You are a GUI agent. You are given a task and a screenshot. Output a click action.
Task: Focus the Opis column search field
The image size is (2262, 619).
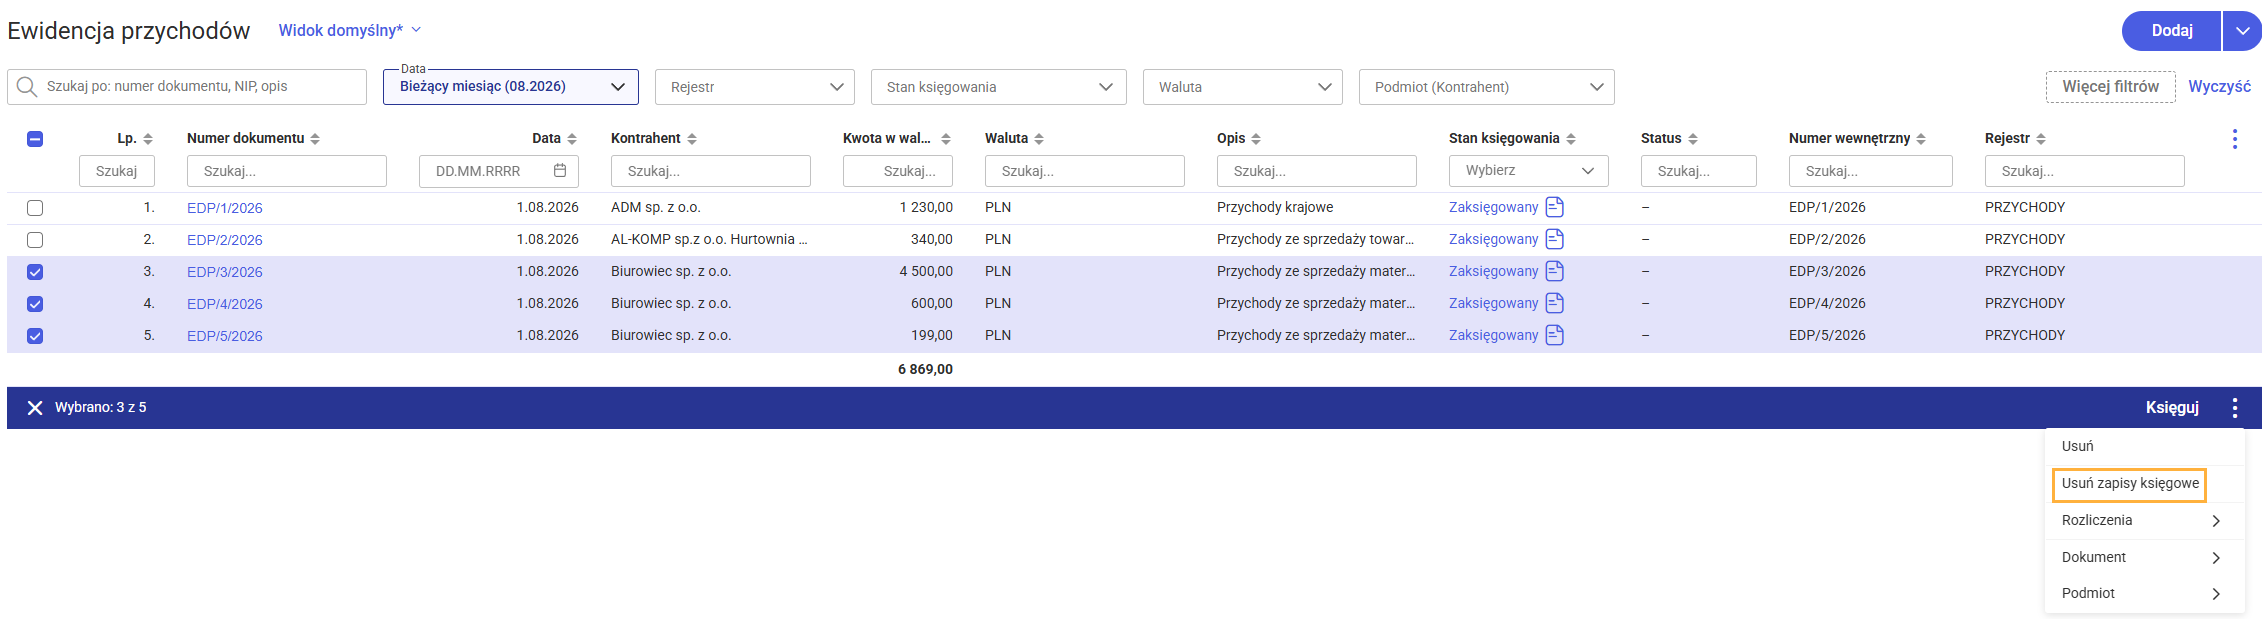[1317, 171]
